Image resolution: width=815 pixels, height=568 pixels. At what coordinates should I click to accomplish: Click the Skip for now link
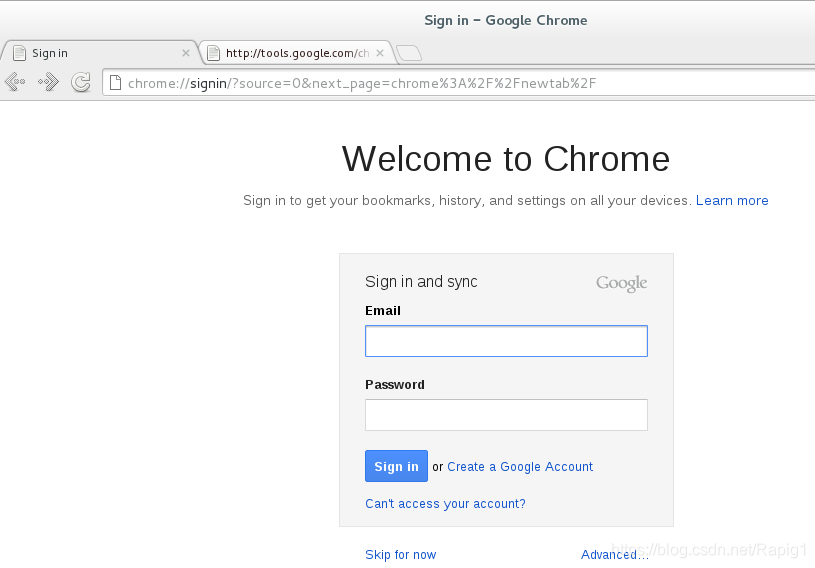coord(401,554)
